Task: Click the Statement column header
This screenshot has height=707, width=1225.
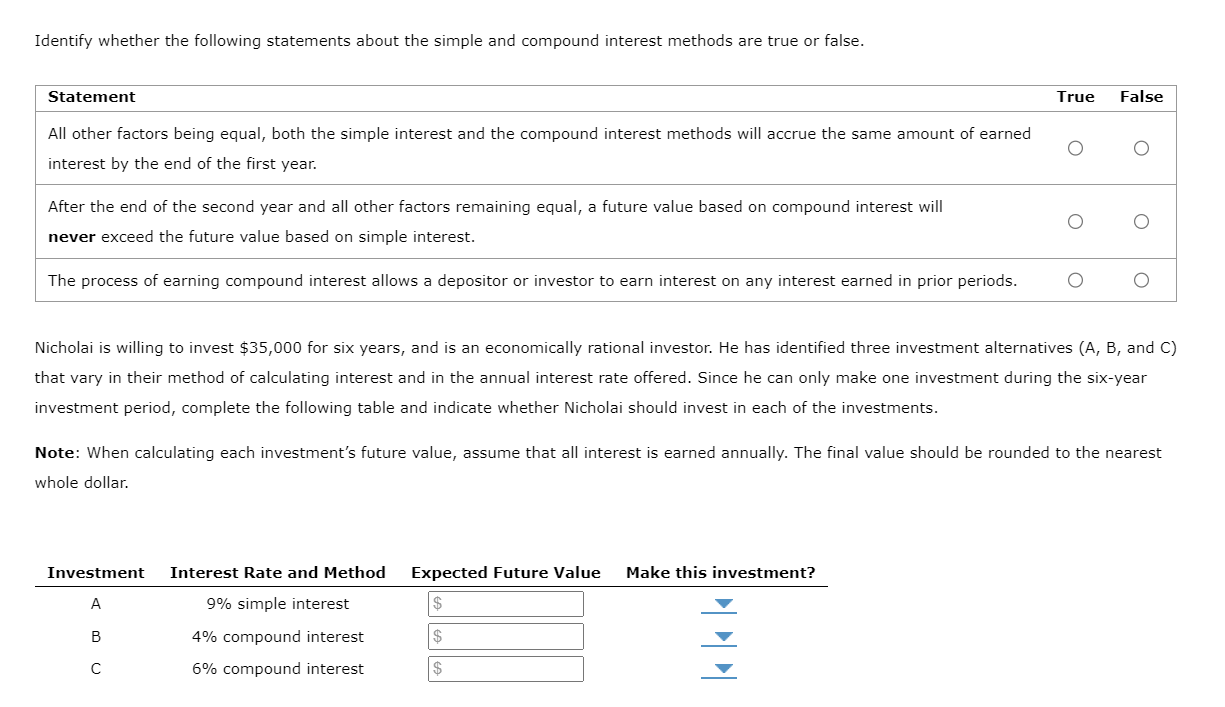Action: 91,96
